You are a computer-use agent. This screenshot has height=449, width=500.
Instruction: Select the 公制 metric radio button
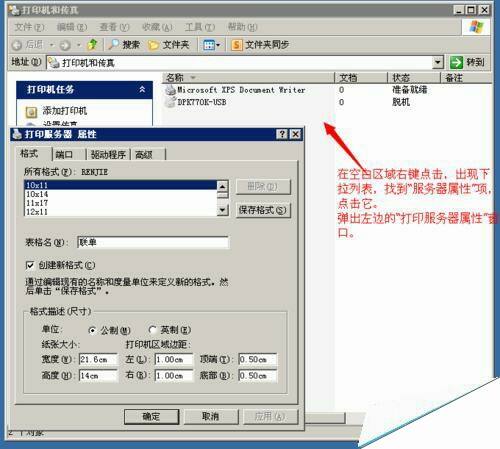[x=92, y=330]
